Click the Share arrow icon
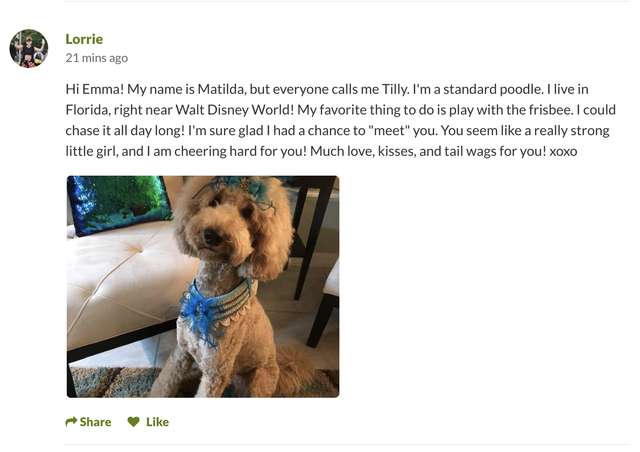This screenshot has height=452, width=640. [71, 421]
